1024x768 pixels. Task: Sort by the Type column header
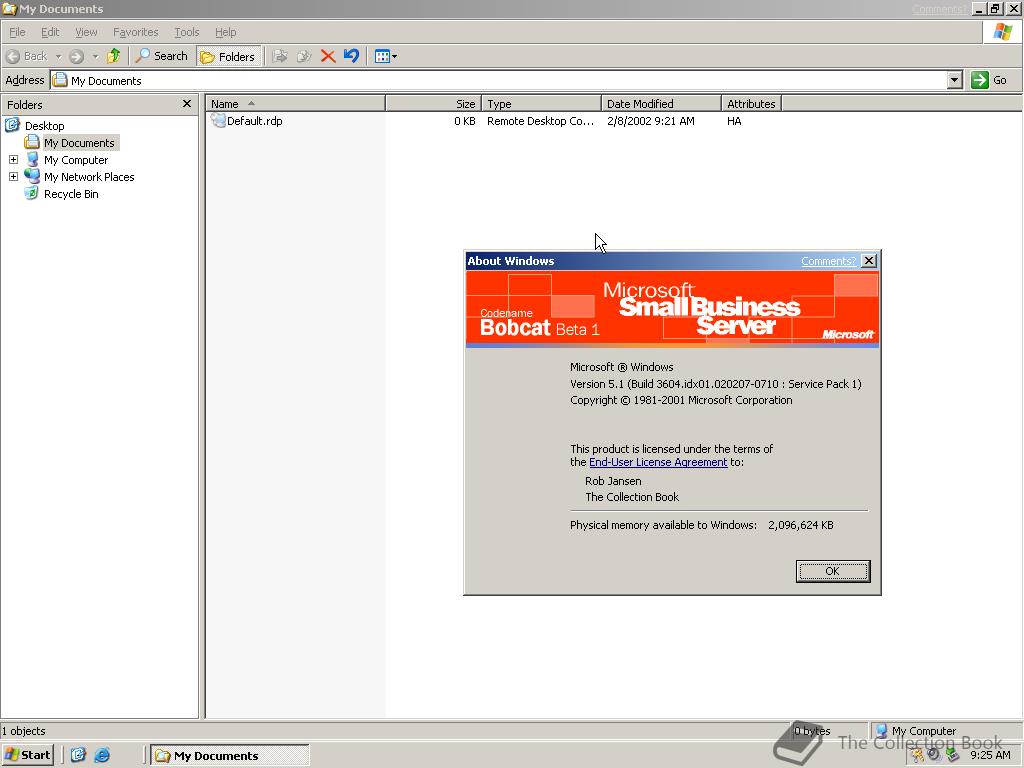pyautogui.click(x=541, y=104)
